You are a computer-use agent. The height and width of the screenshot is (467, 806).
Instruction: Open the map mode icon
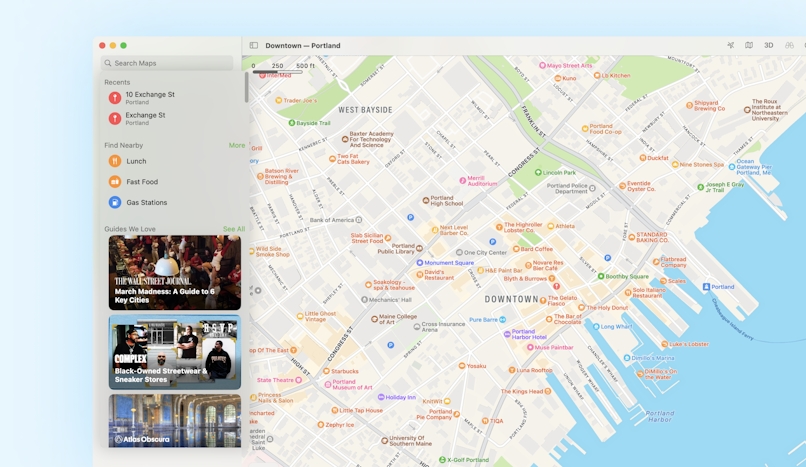tap(749, 45)
